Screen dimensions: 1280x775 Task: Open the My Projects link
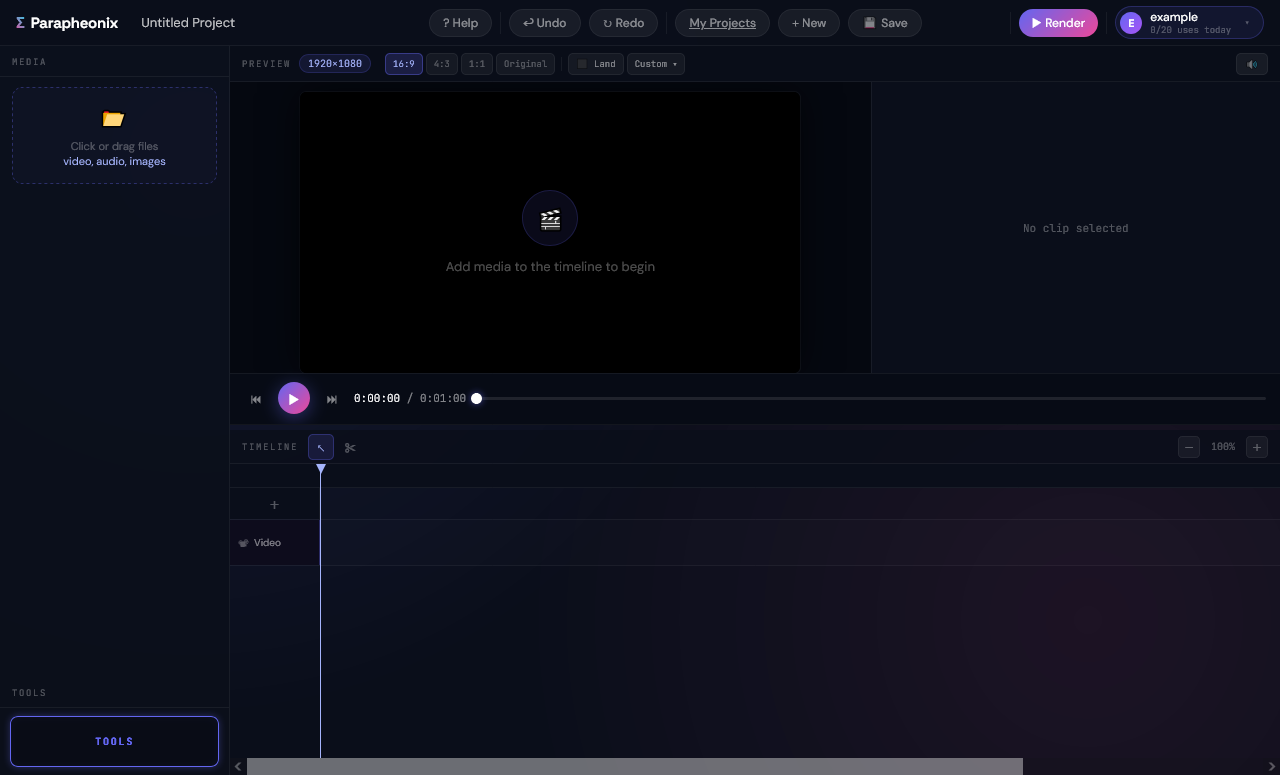click(x=722, y=23)
